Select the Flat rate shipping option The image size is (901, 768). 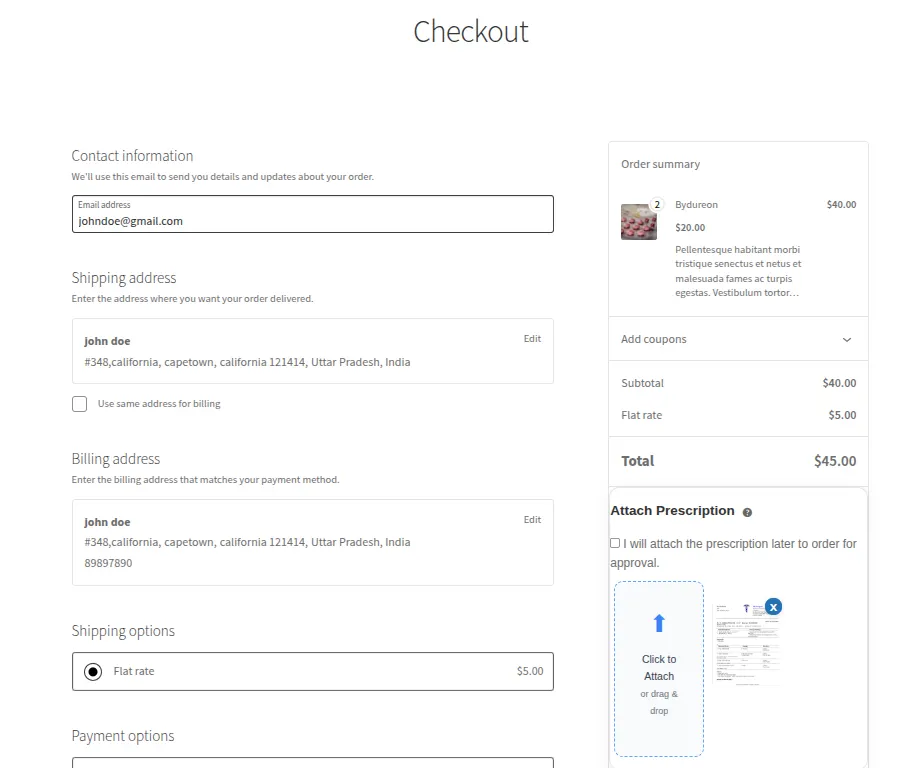(92, 671)
